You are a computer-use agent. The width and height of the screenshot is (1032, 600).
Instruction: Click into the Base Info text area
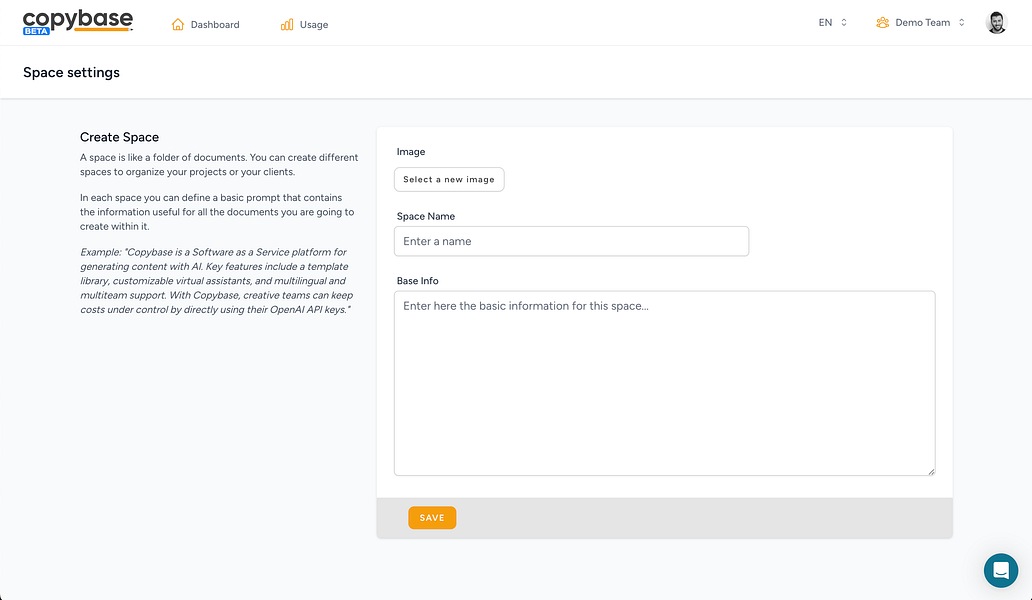[x=664, y=383]
